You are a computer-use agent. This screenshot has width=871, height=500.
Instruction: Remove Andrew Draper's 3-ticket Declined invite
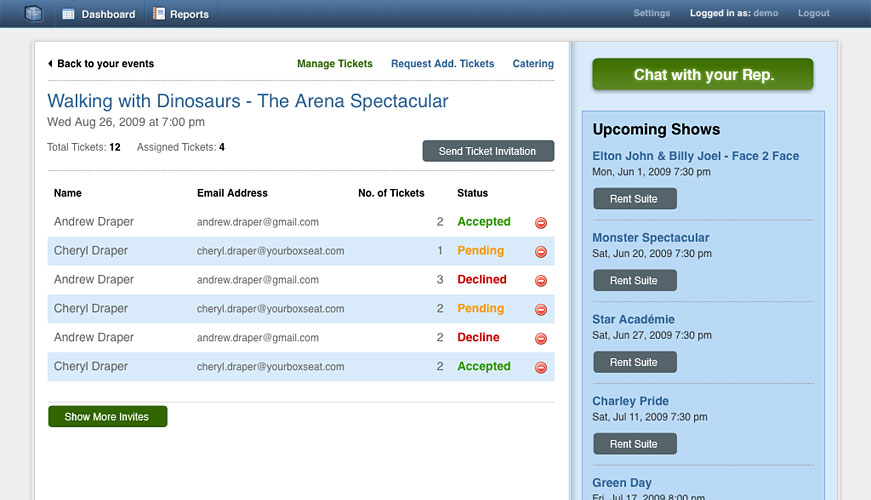click(x=540, y=281)
